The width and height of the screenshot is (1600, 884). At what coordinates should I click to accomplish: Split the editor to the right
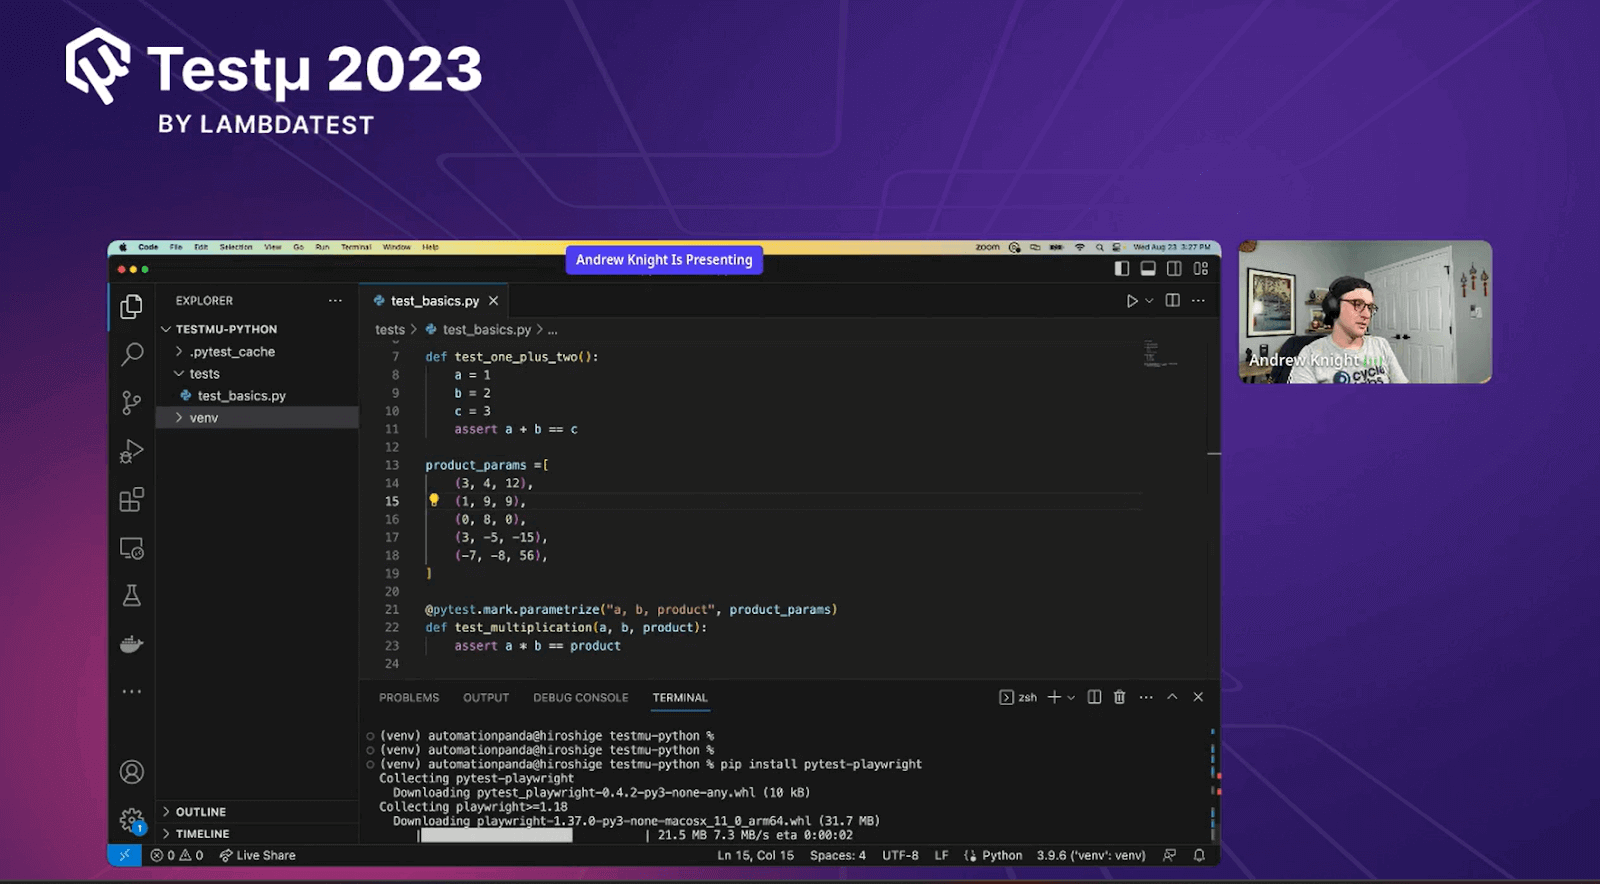pos(1173,300)
